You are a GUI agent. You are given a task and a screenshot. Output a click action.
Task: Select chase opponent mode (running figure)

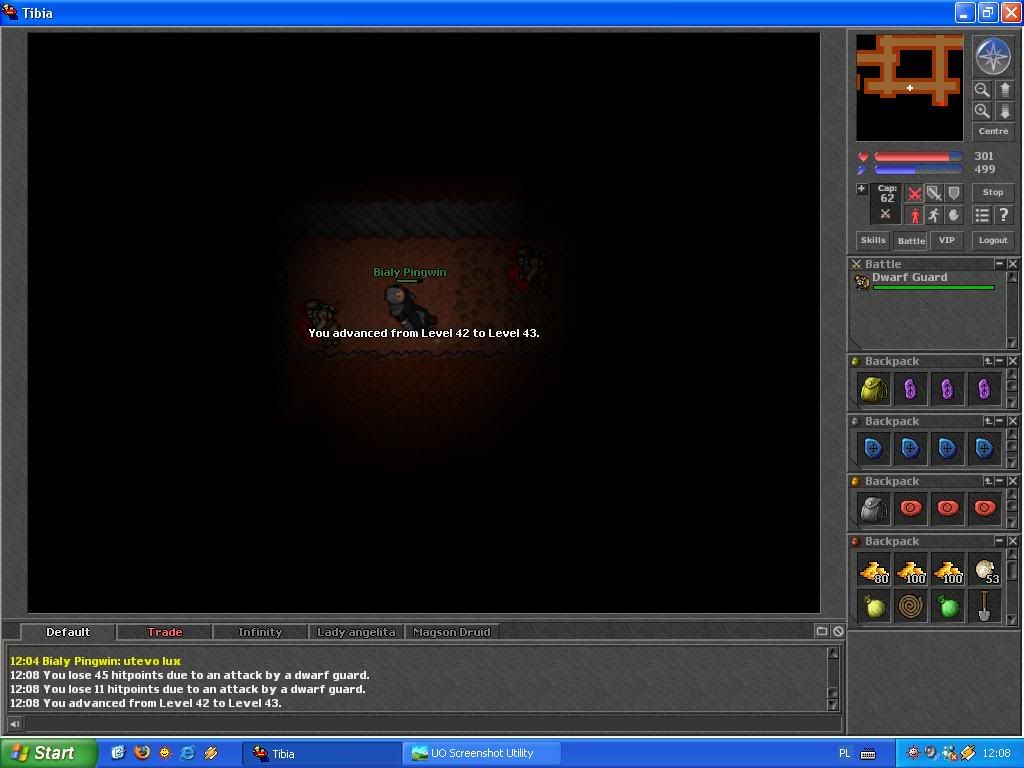[x=934, y=215]
